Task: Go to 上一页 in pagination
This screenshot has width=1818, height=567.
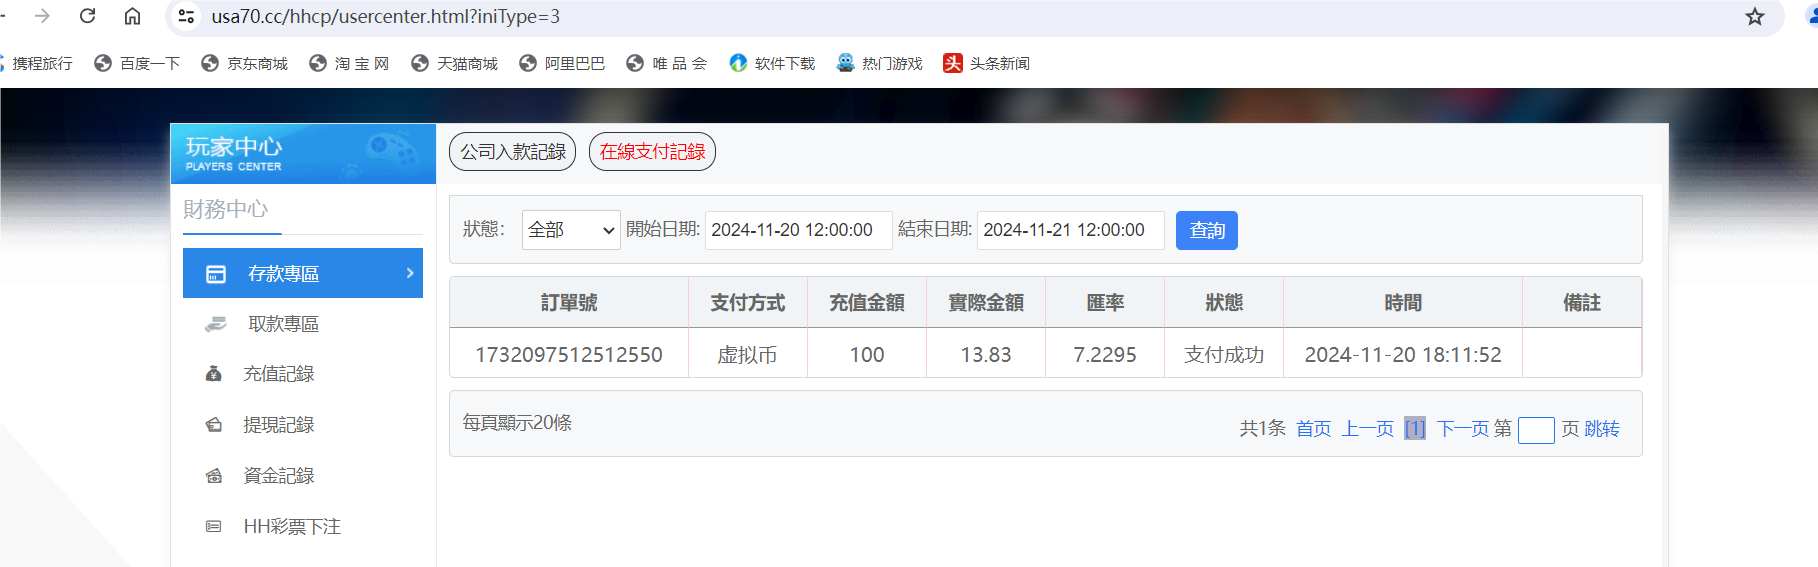Action: 1368,429
